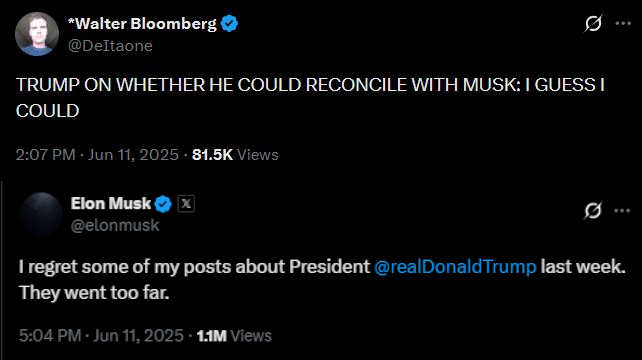This screenshot has height=360, width=642.
Task: Open Elon Musk's profile avatar
Action: [41, 214]
